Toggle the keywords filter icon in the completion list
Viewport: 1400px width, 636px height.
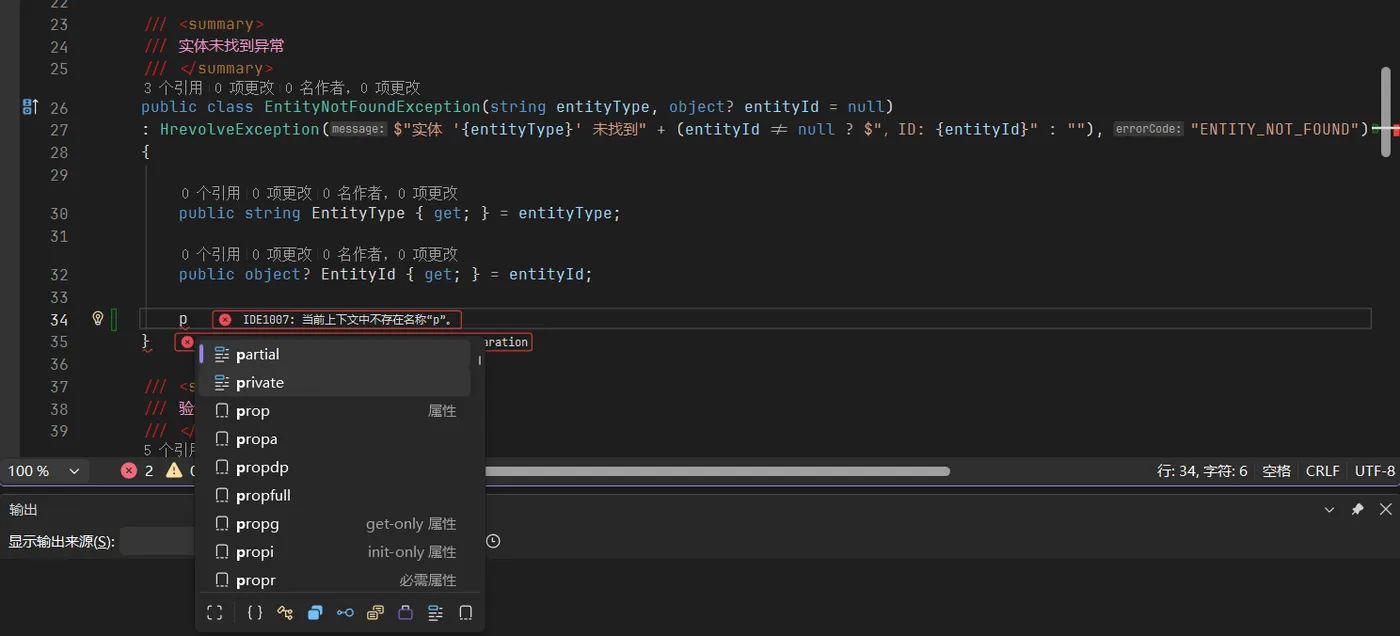tap(435, 612)
